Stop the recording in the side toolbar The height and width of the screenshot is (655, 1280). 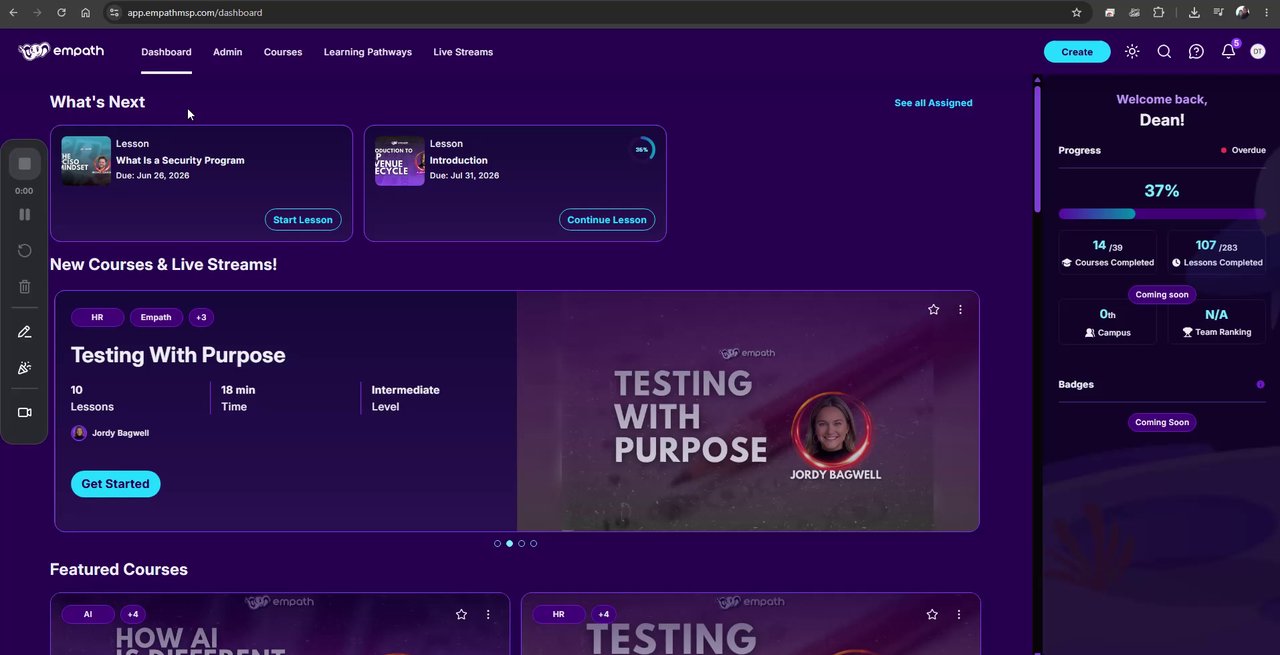click(25, 164)
